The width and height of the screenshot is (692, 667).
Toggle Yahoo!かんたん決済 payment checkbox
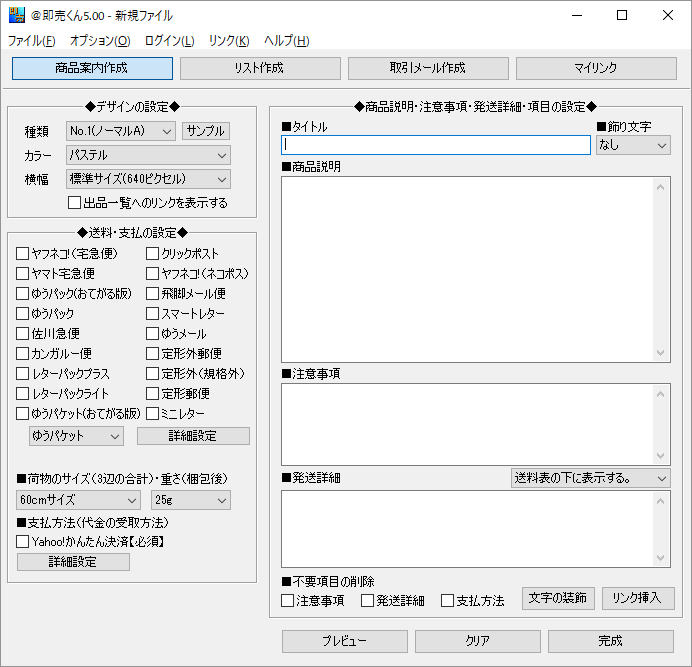click(23, 542)
